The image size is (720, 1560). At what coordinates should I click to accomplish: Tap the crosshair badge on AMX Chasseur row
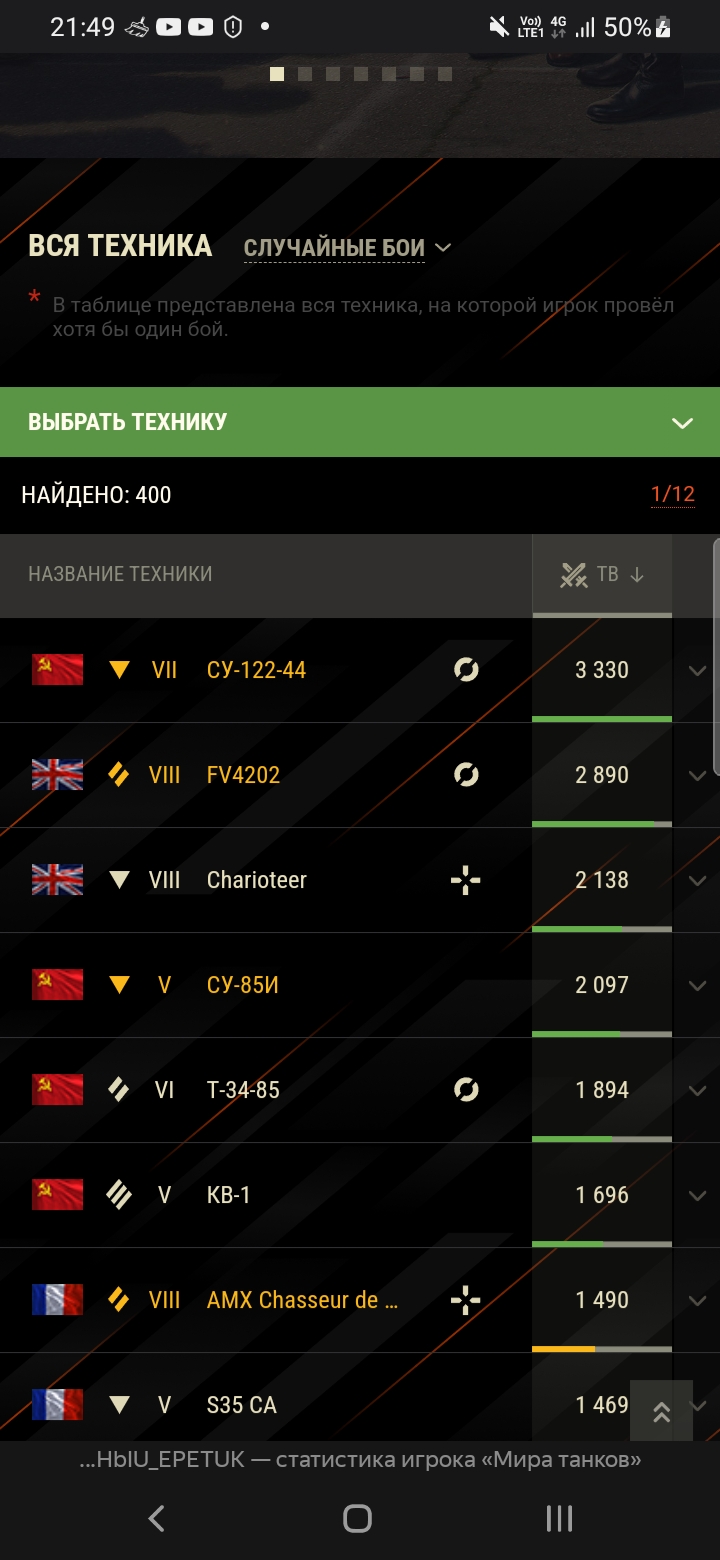(466, 1300)
